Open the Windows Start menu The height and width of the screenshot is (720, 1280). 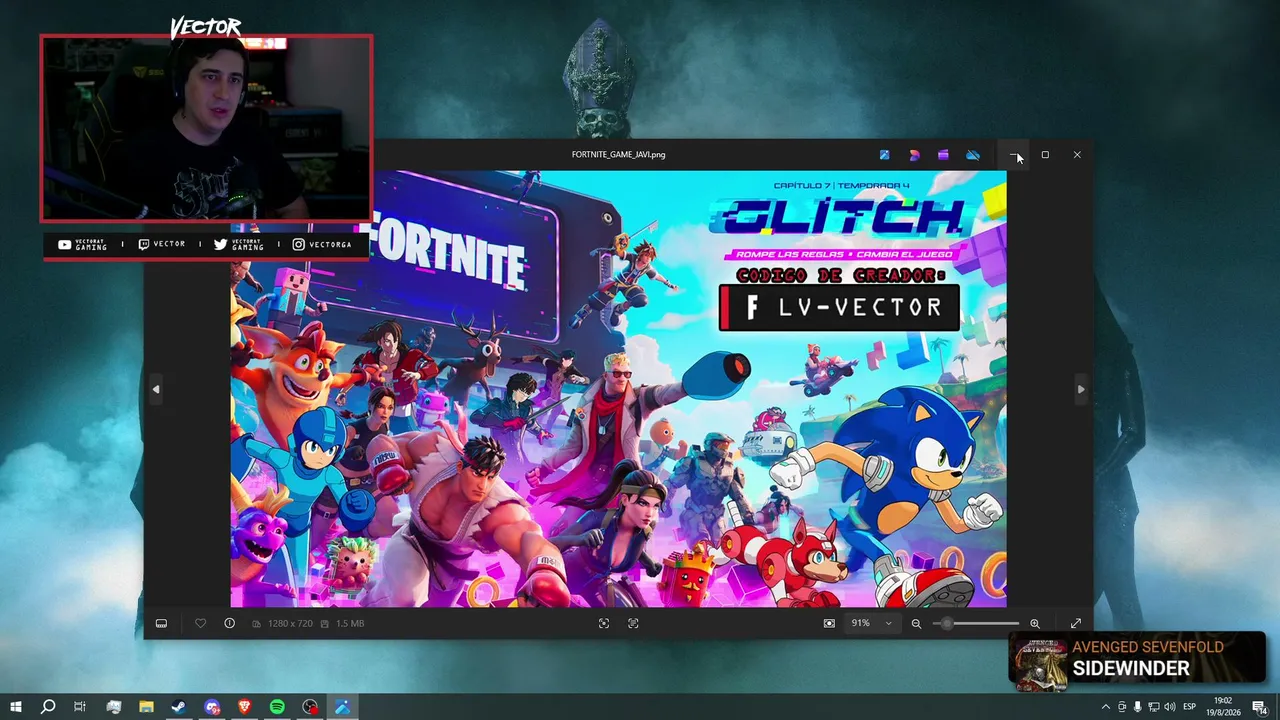point(16,707)
